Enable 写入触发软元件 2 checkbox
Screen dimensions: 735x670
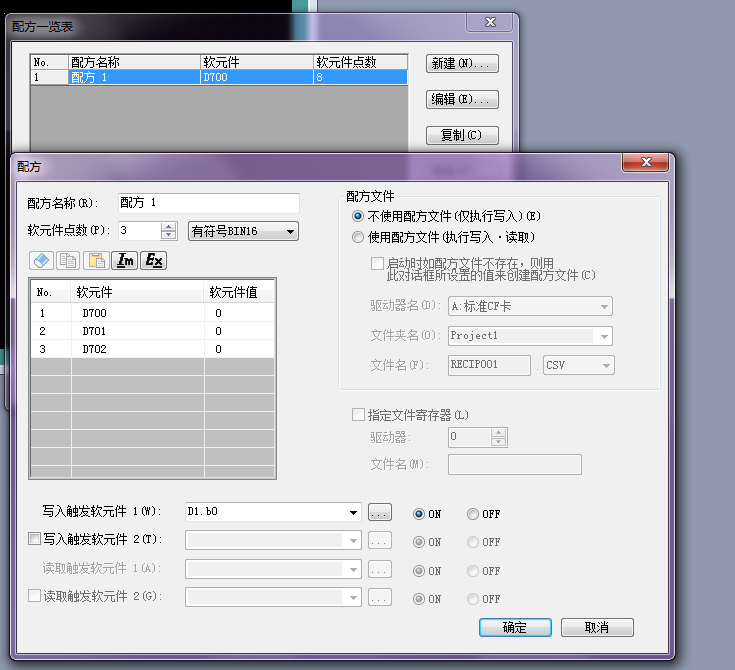click(35, 540)
